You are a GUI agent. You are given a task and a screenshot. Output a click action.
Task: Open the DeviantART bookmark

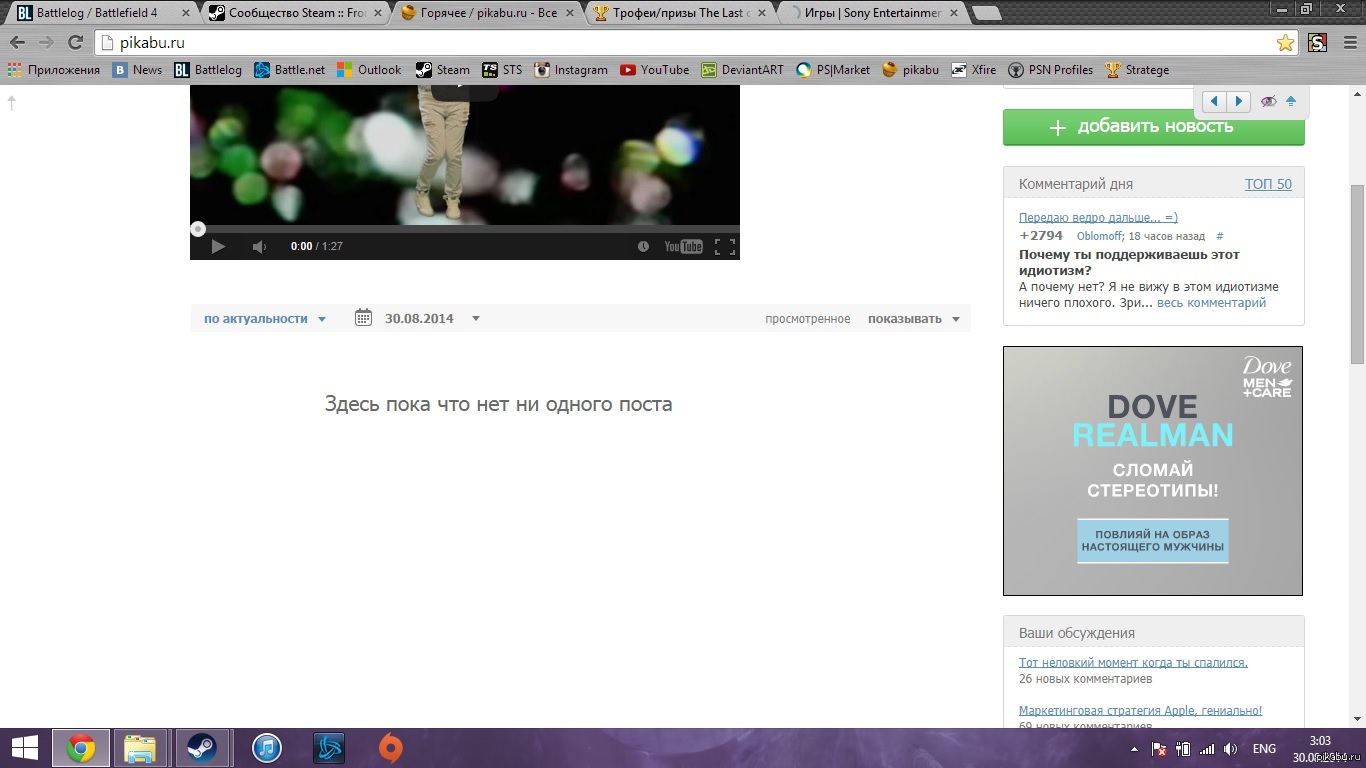(743, 70)
